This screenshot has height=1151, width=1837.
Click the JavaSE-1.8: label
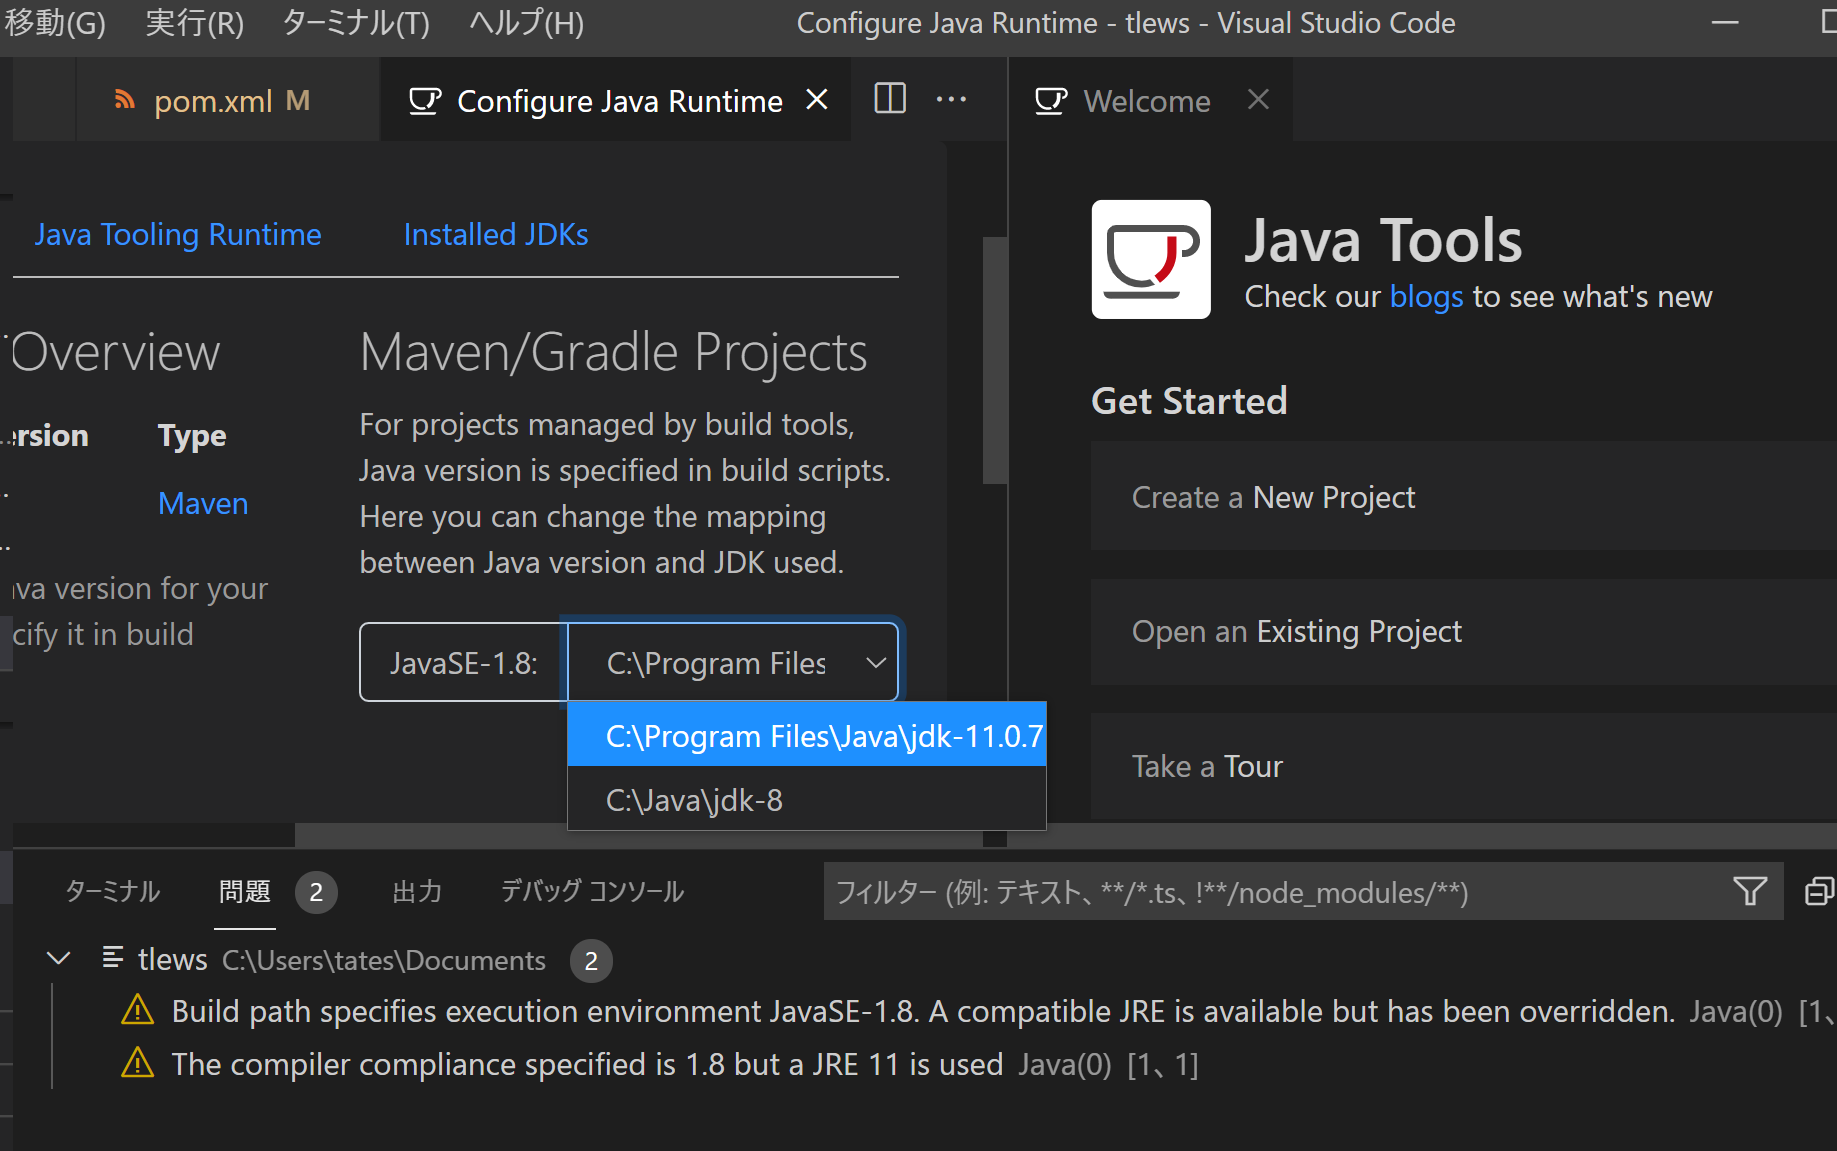pos(464,662)
